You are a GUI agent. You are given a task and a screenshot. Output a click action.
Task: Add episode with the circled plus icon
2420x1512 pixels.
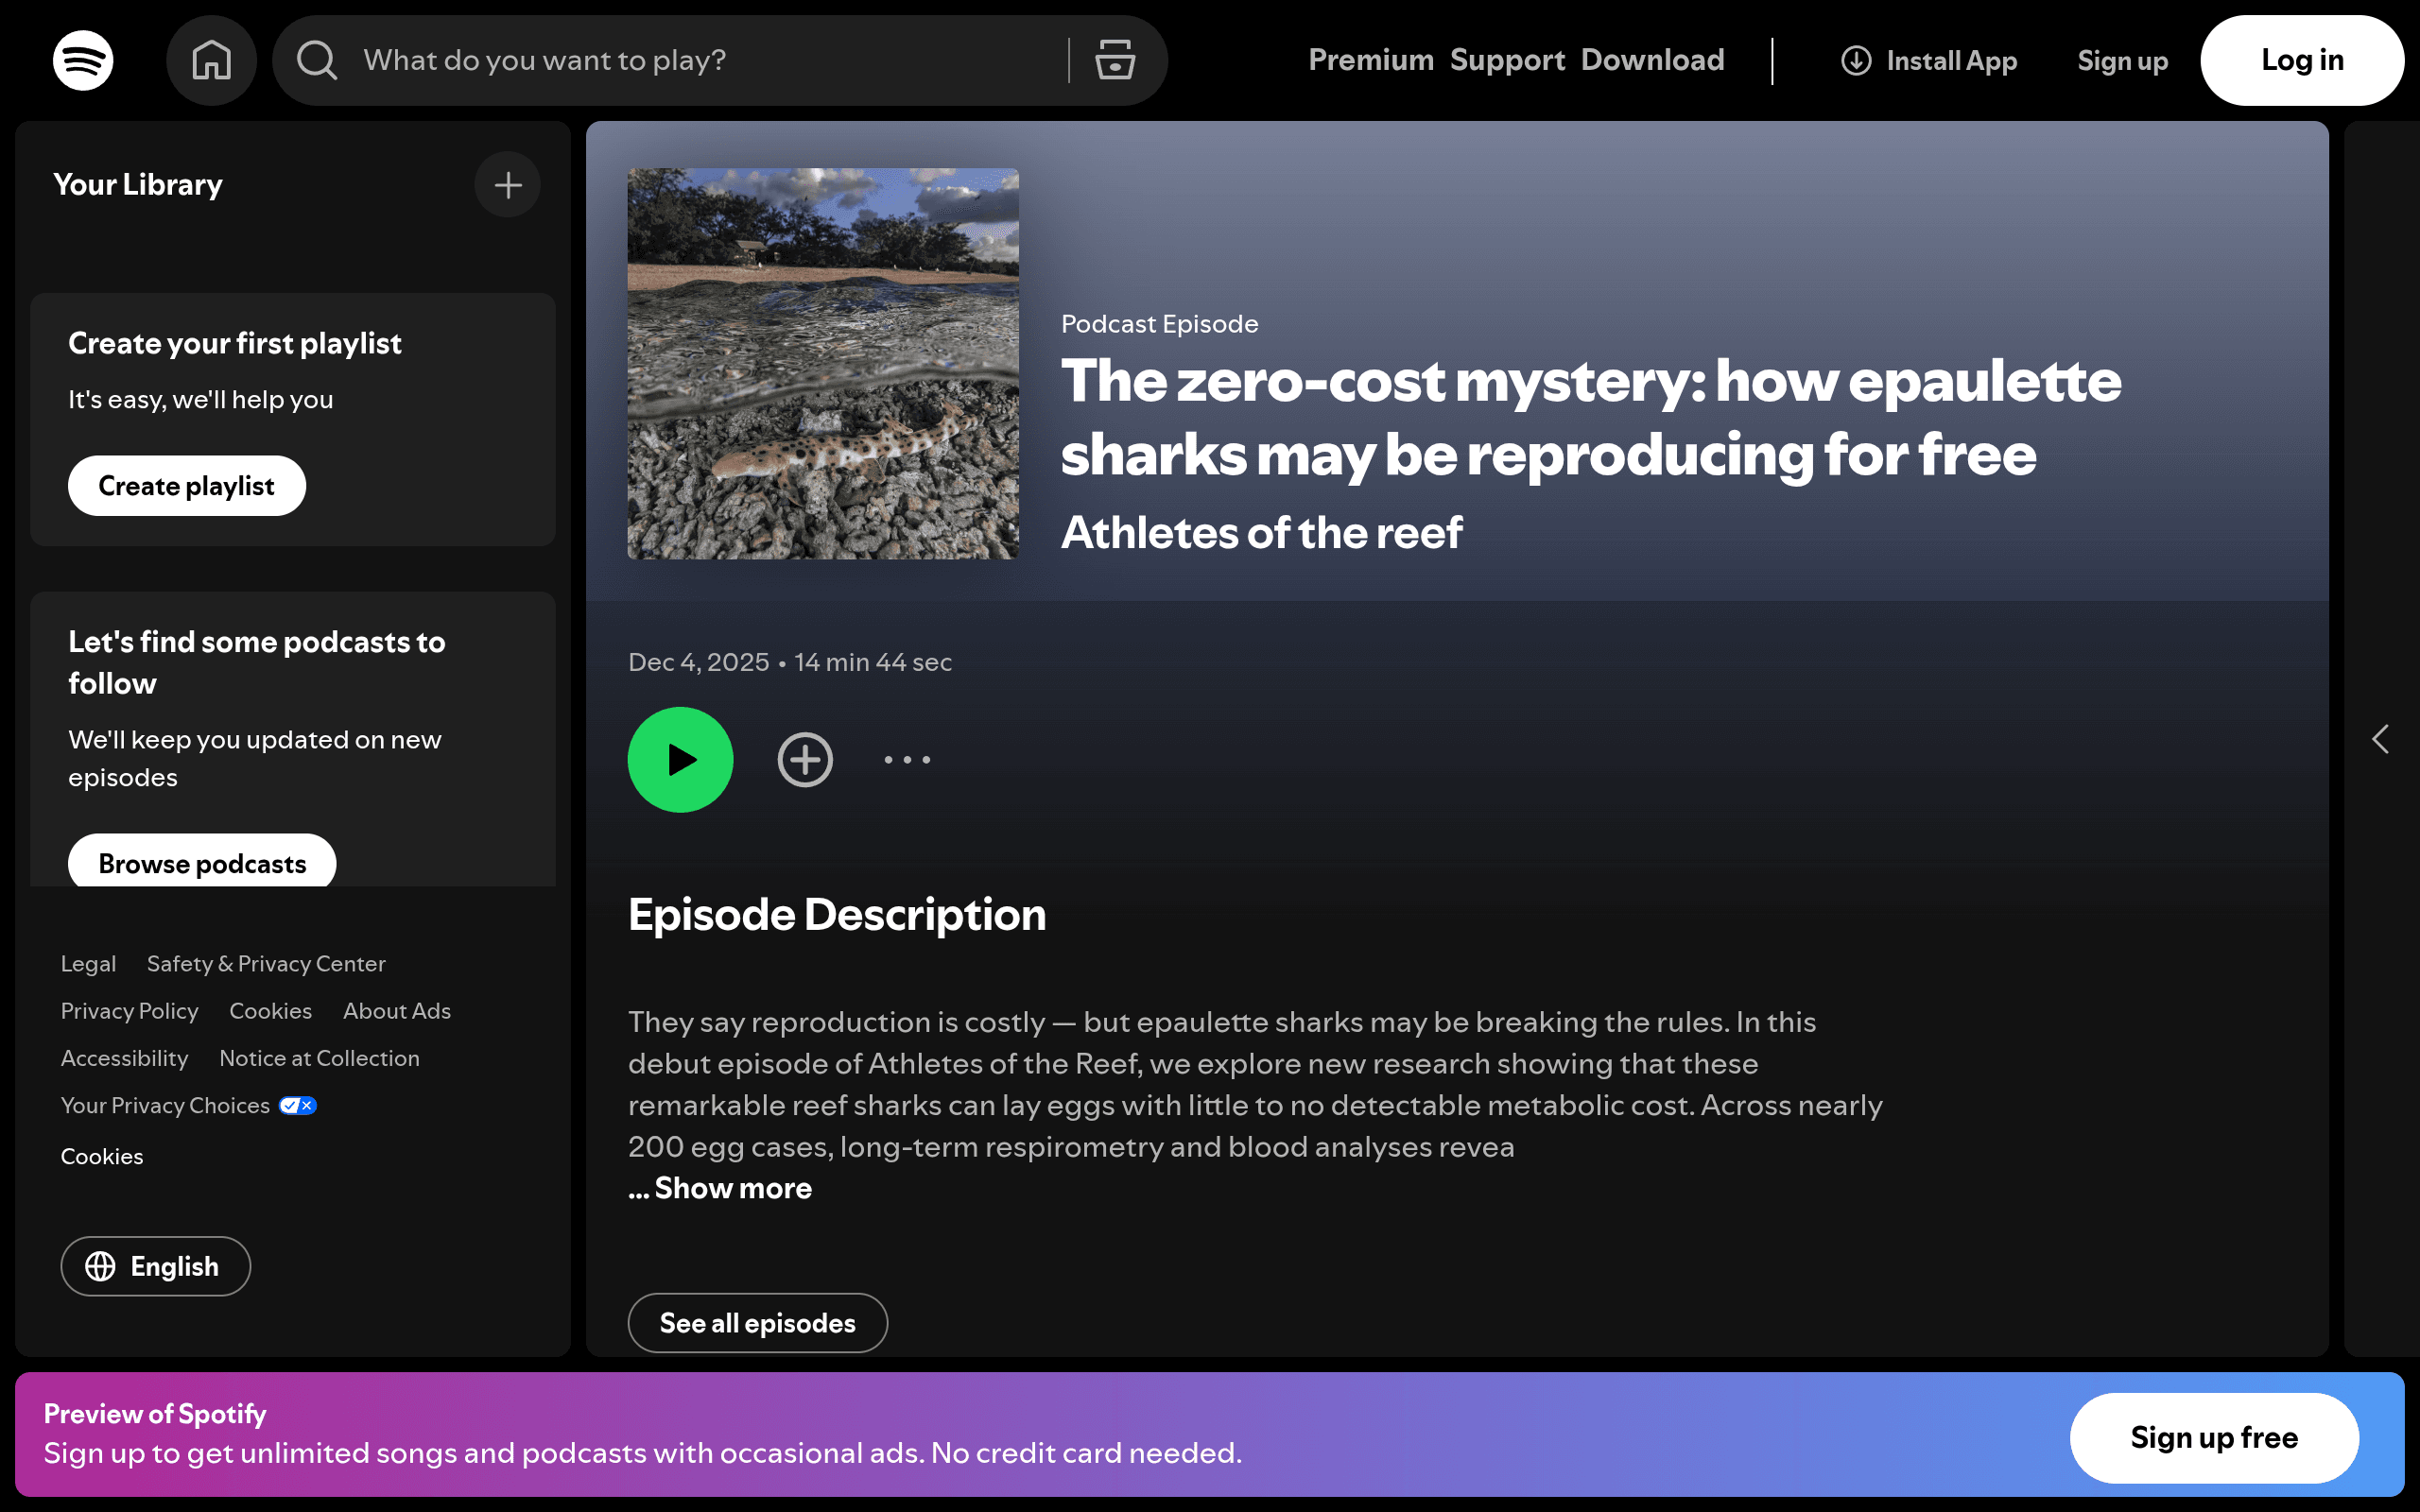click(805, 760)
